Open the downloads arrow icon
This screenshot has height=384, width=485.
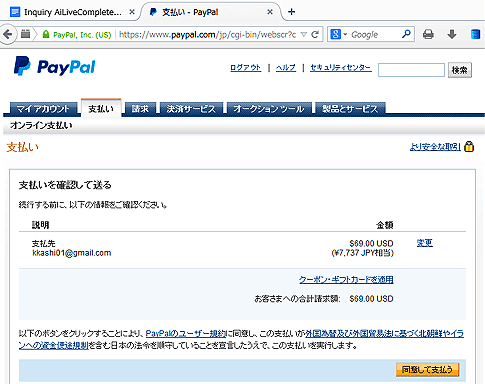pos(452,34)
